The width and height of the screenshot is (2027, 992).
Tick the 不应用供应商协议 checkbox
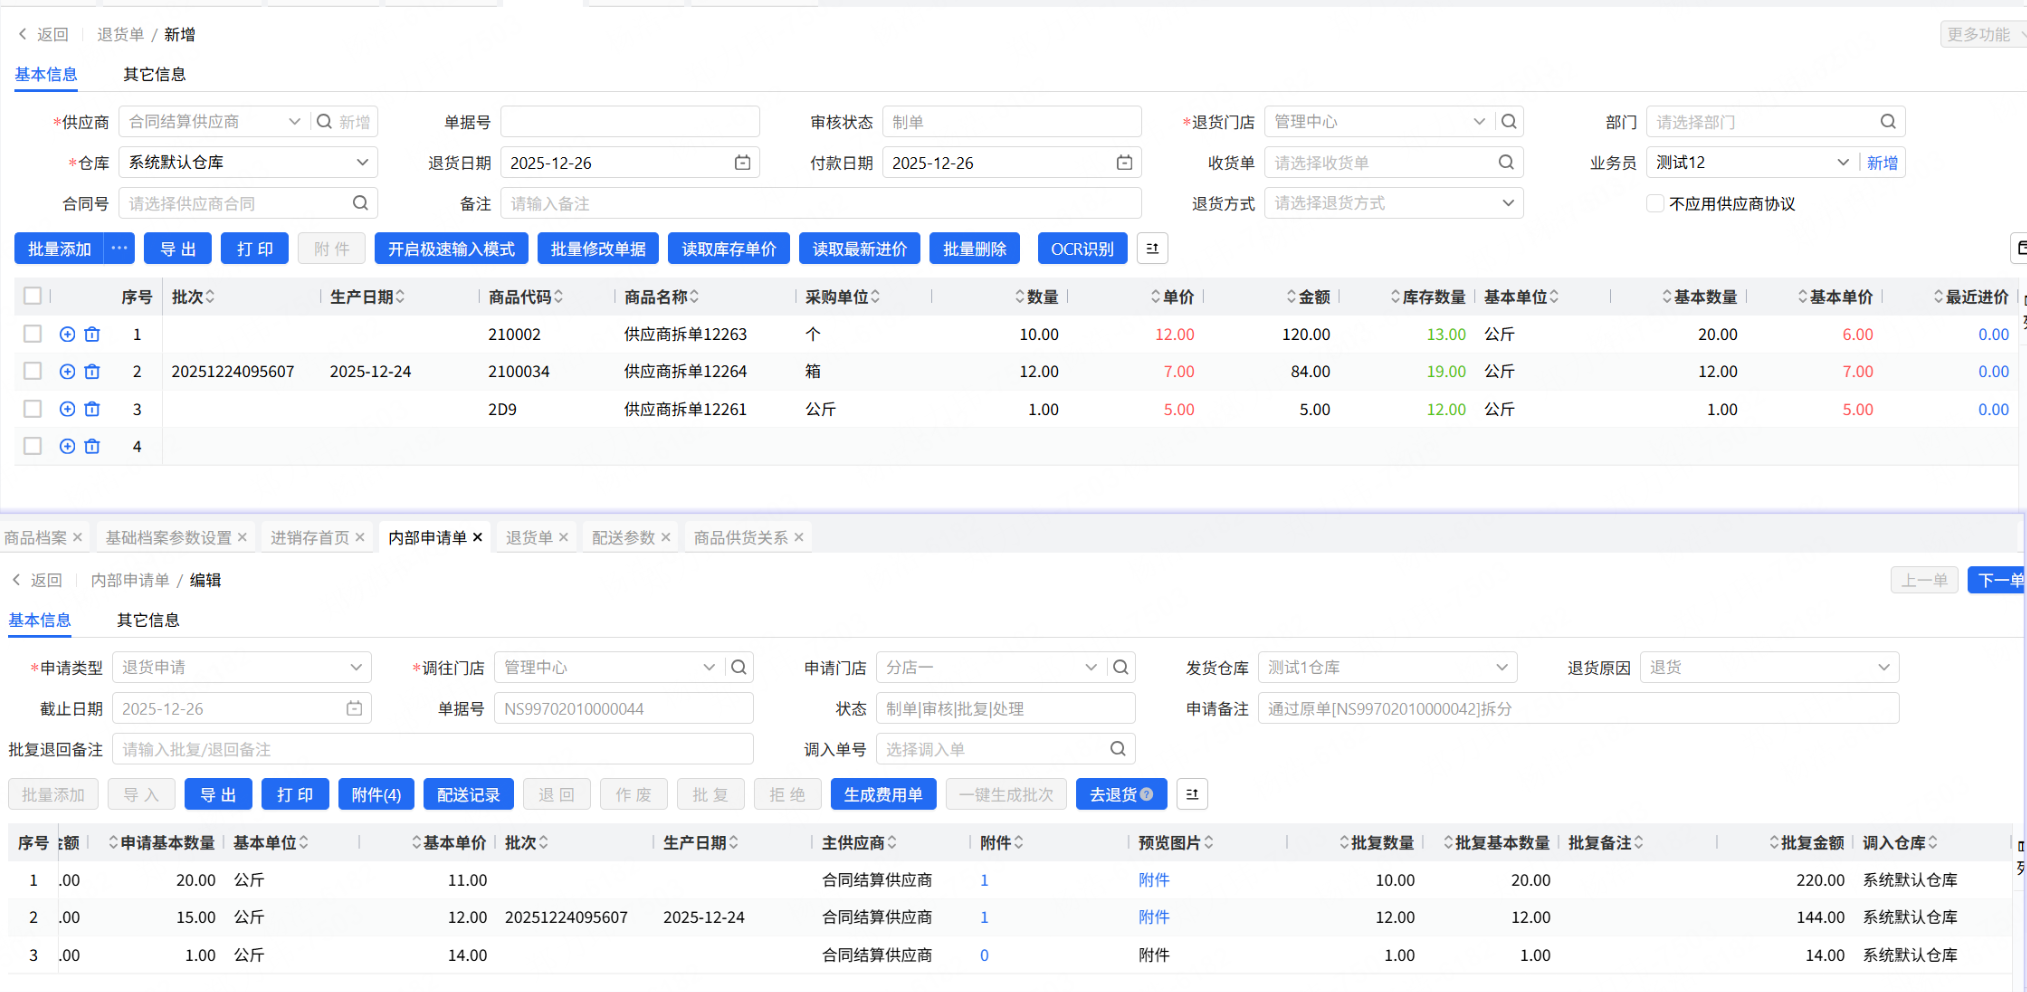point(1655,204)
